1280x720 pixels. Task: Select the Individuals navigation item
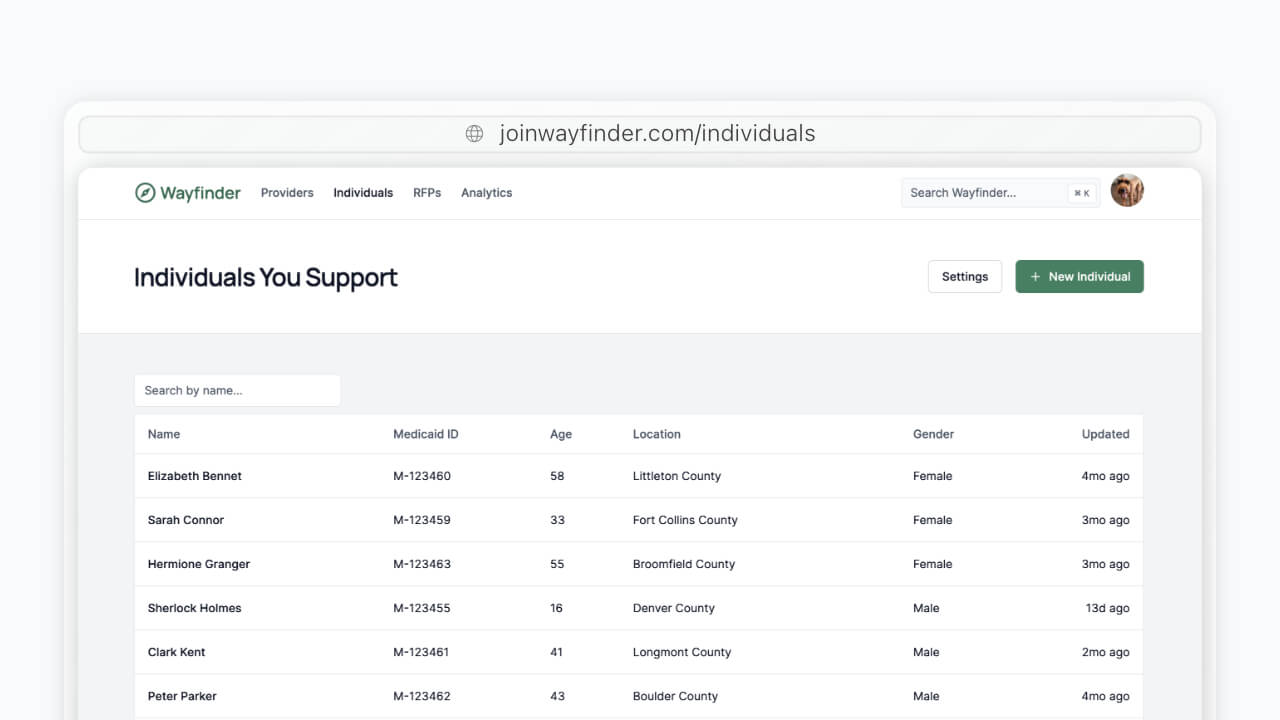point(363,192)
